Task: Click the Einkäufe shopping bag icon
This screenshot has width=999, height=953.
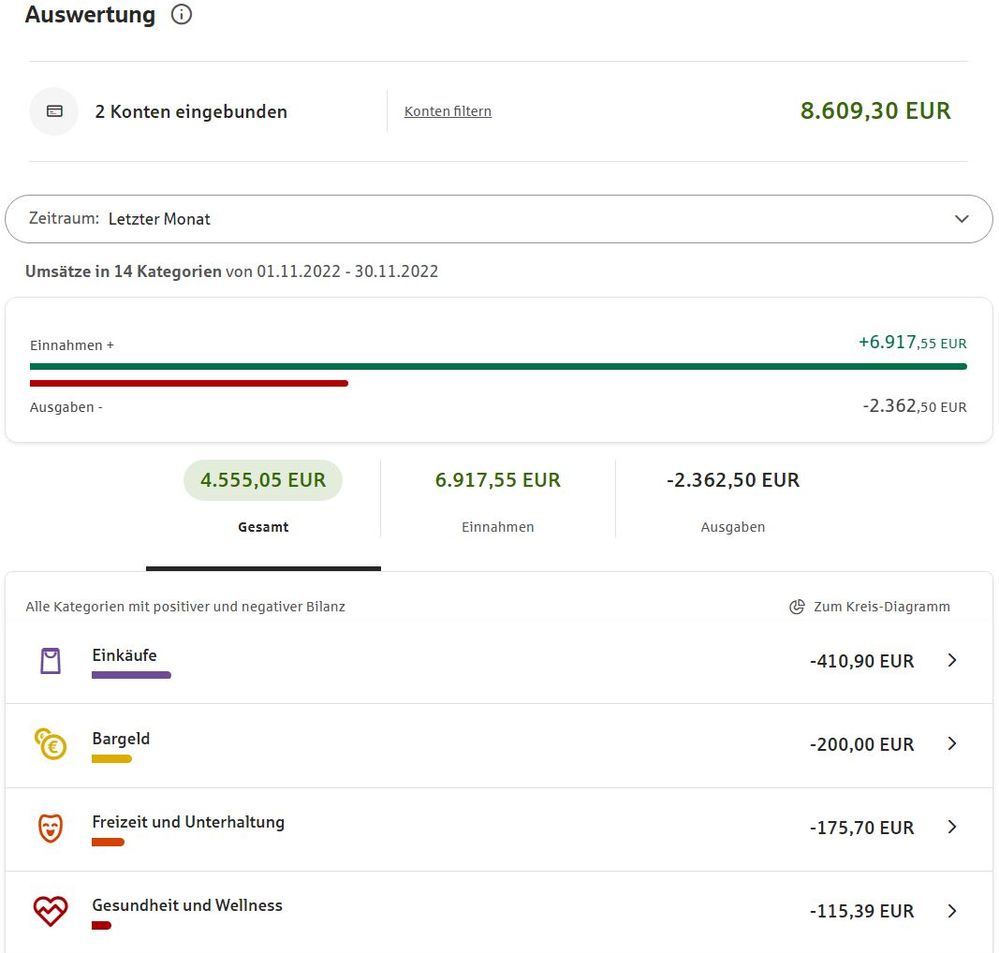Action: click(x=50, y=661)
